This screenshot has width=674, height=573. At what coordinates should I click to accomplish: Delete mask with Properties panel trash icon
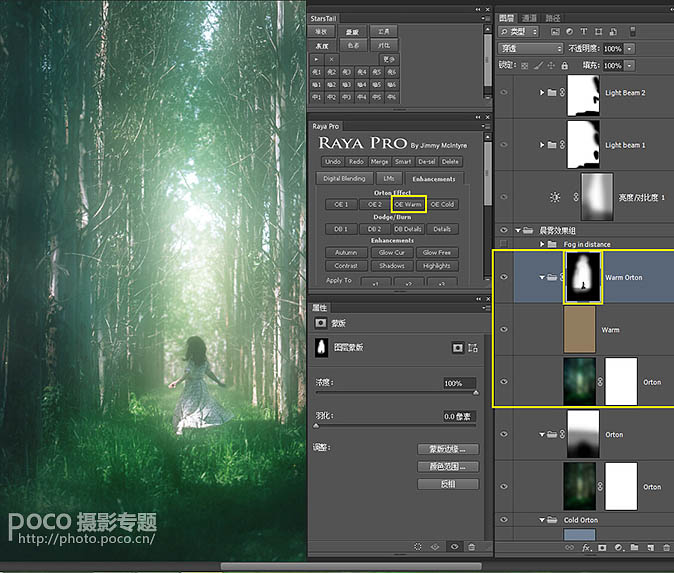(x=472, y=547)
